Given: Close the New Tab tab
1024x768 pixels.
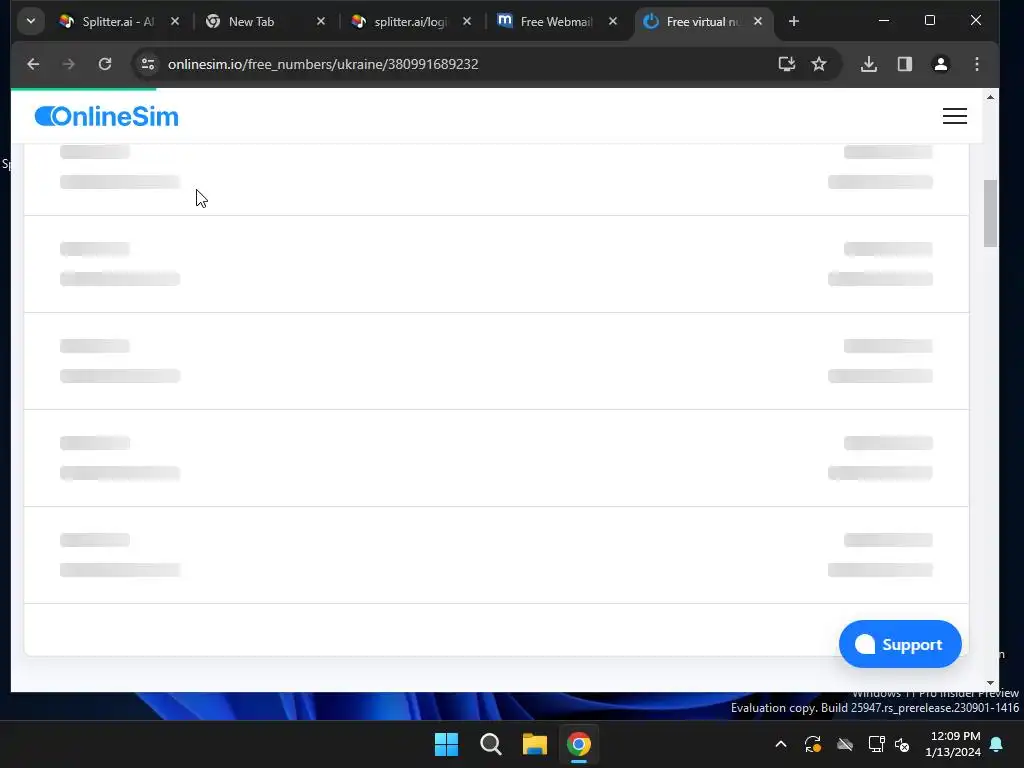Looking at the screenshot, I should tap(321, 22).
